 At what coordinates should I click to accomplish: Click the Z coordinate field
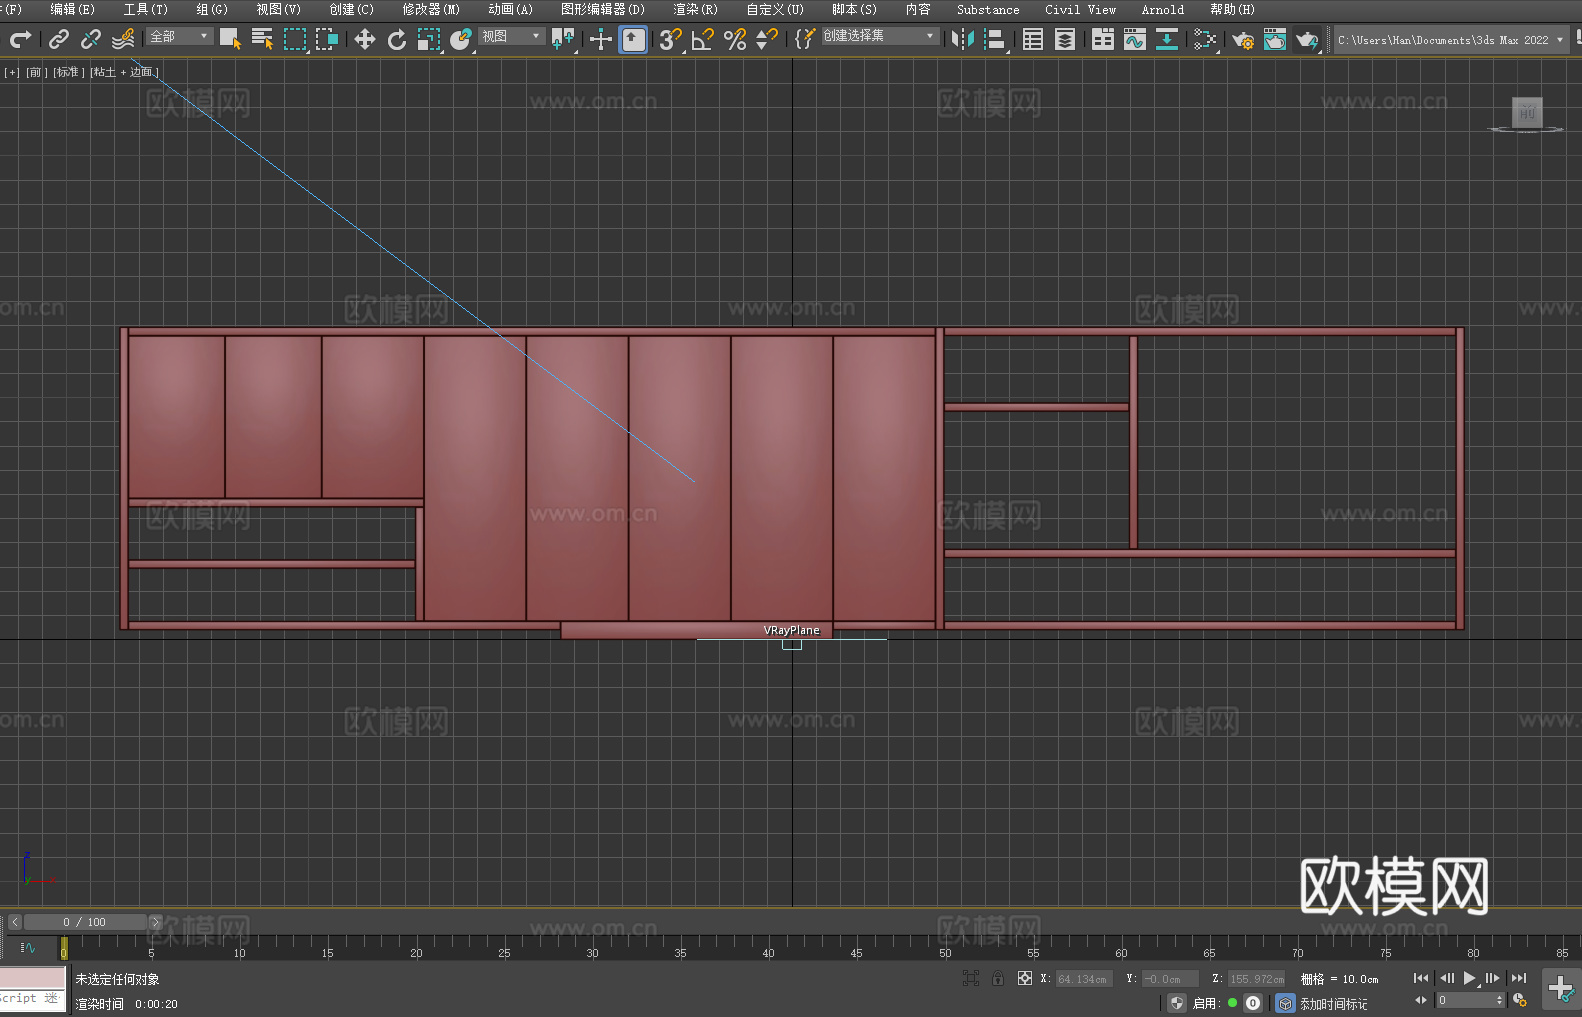pyautogui.click(x=1256, y=979)
